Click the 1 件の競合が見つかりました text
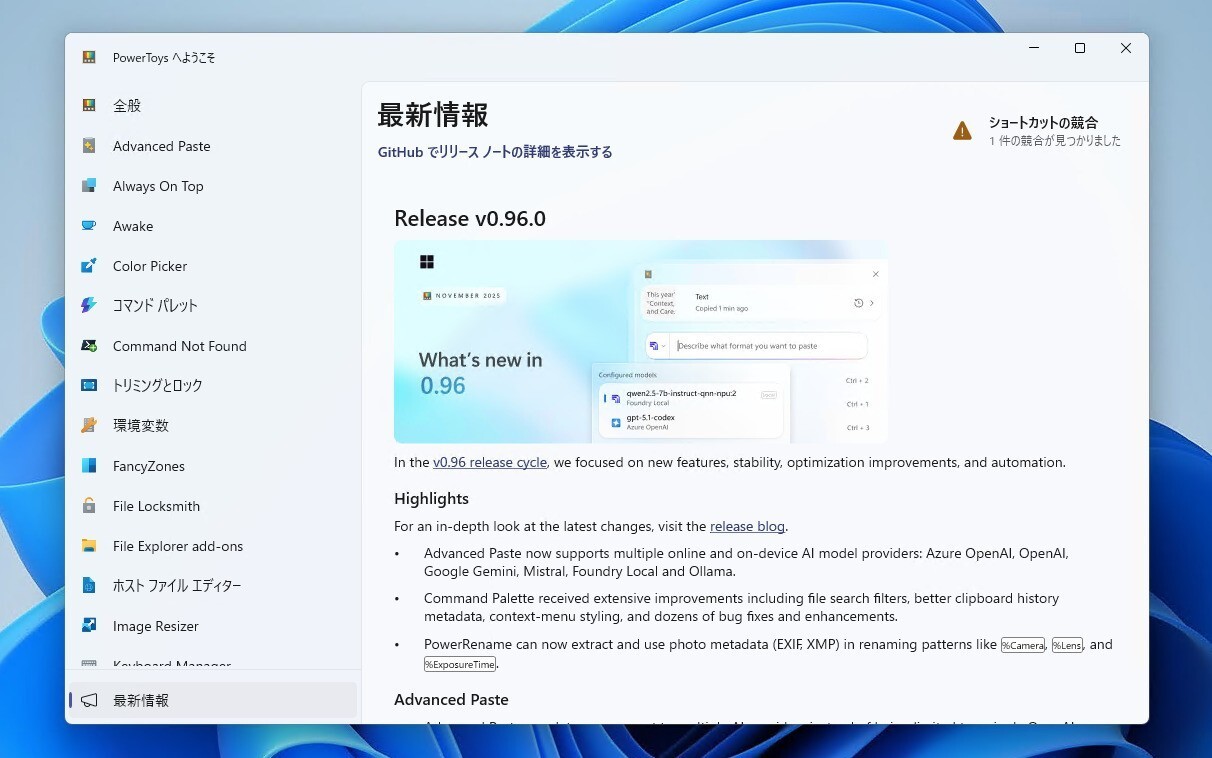The width and height of the screenshot is (1212, 758). point(1055,141)
